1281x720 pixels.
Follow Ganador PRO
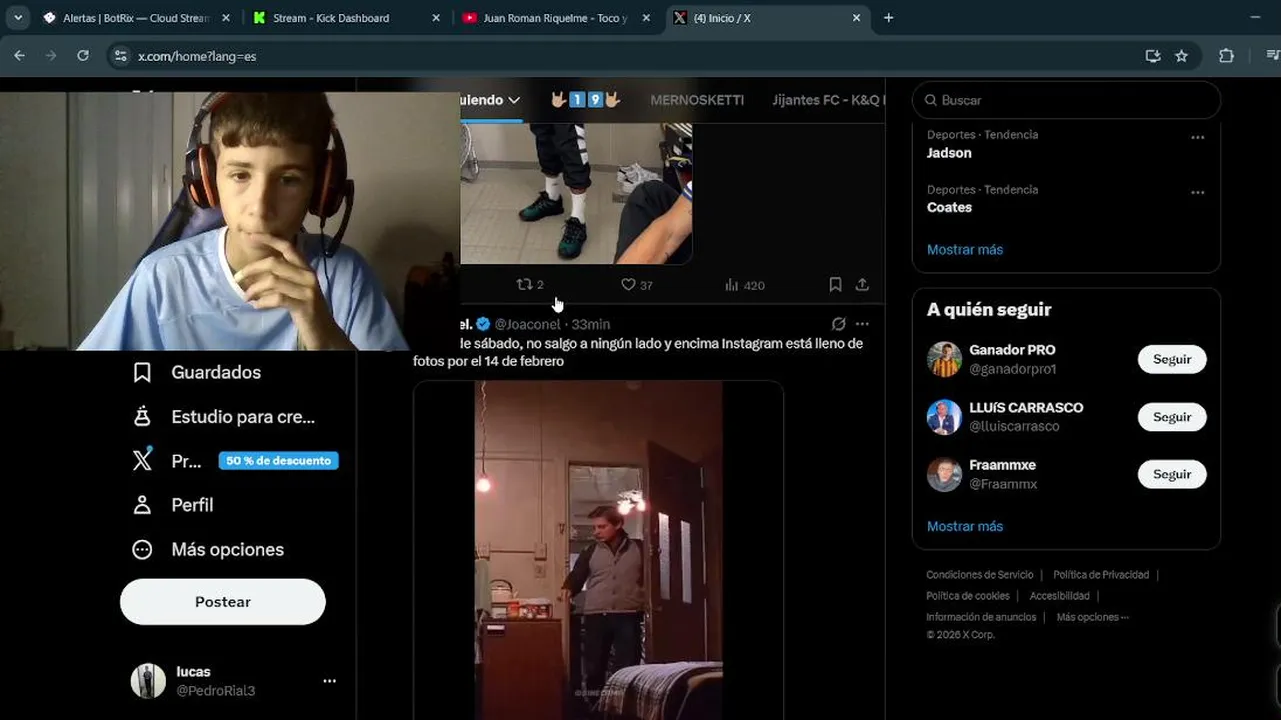1172,359
